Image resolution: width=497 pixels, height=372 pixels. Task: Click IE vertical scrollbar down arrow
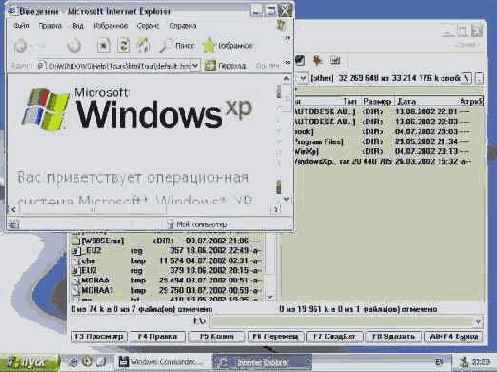[x=286, y=199]
